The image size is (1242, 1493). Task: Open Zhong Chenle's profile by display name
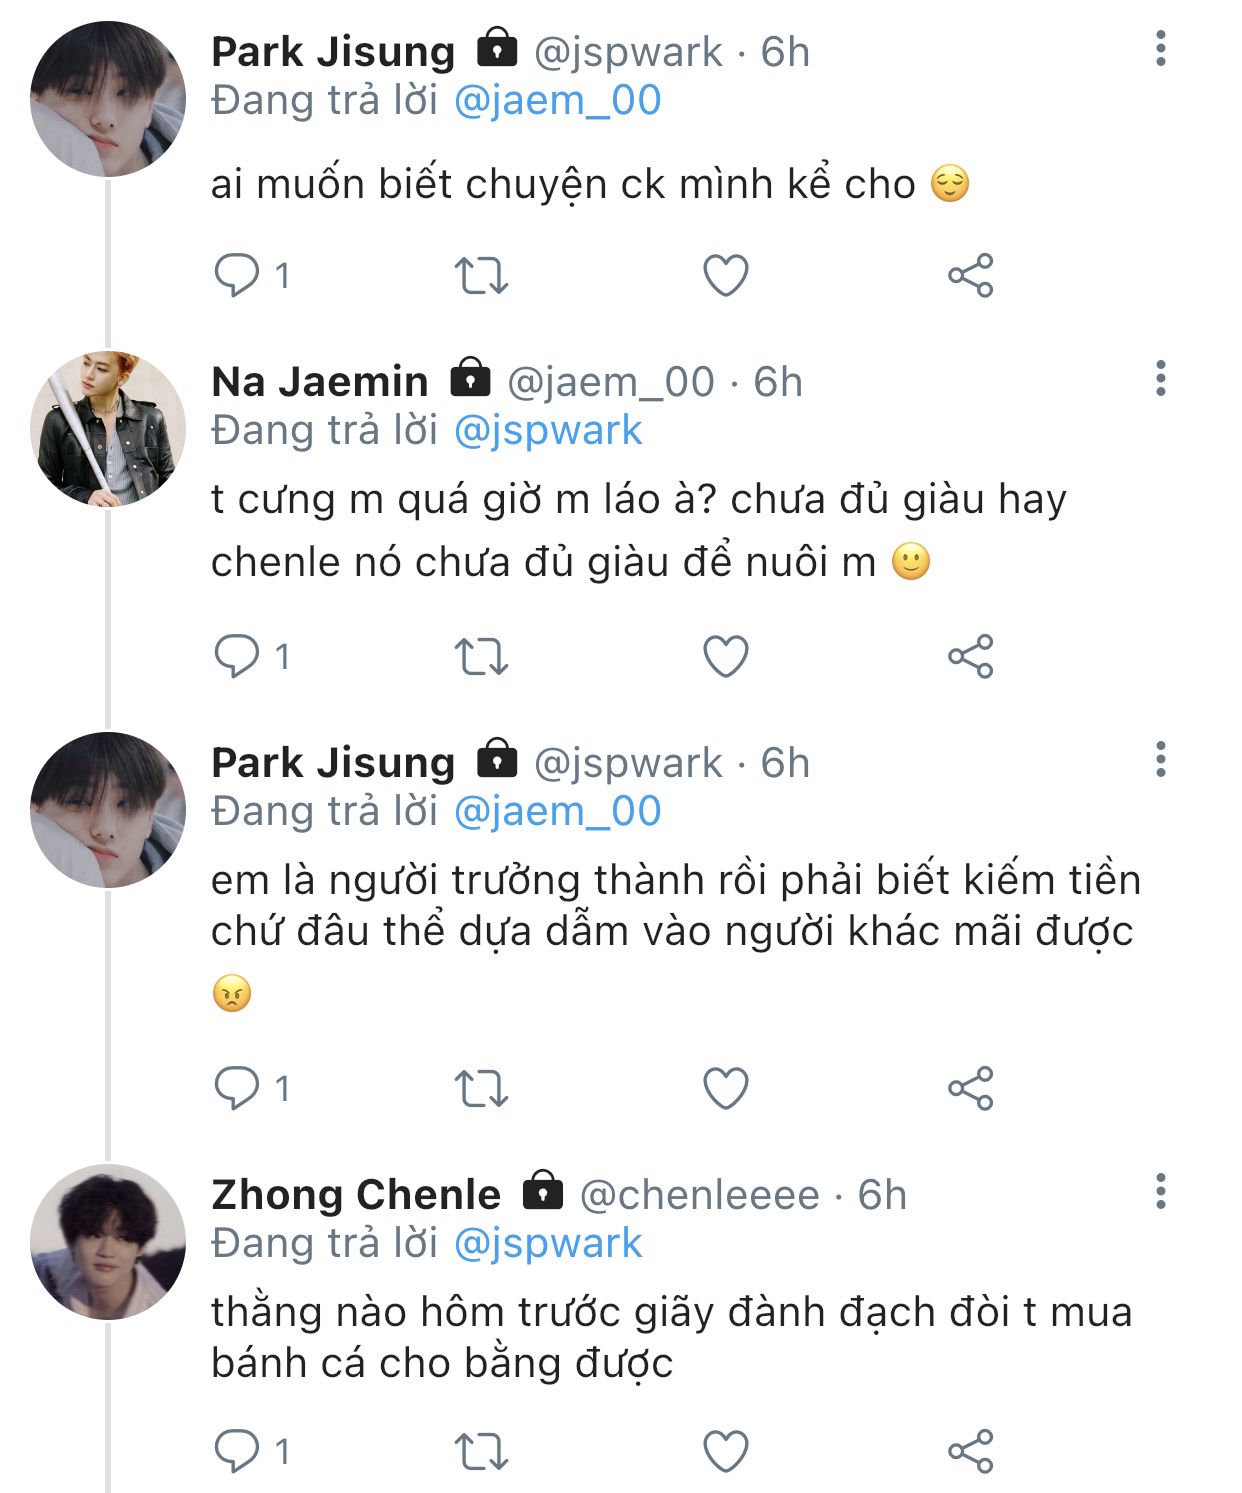pos(356,1194)
